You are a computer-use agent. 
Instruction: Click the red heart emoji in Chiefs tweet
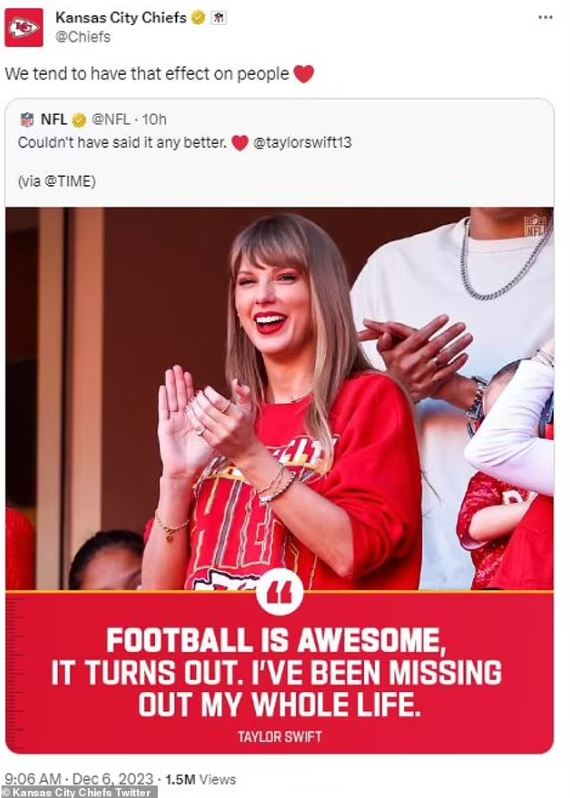[x=303, y=74]
